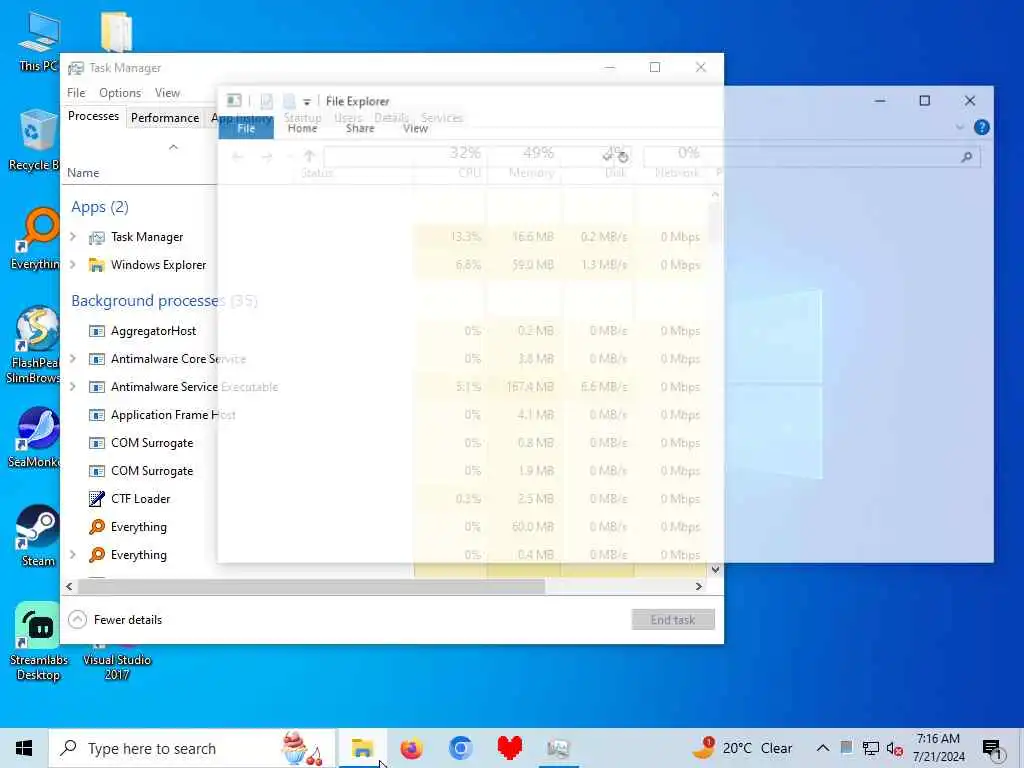Screen dimensions: 1024x768
Task: Expand the Task Manager app row
Action: [x=73, y=236]
